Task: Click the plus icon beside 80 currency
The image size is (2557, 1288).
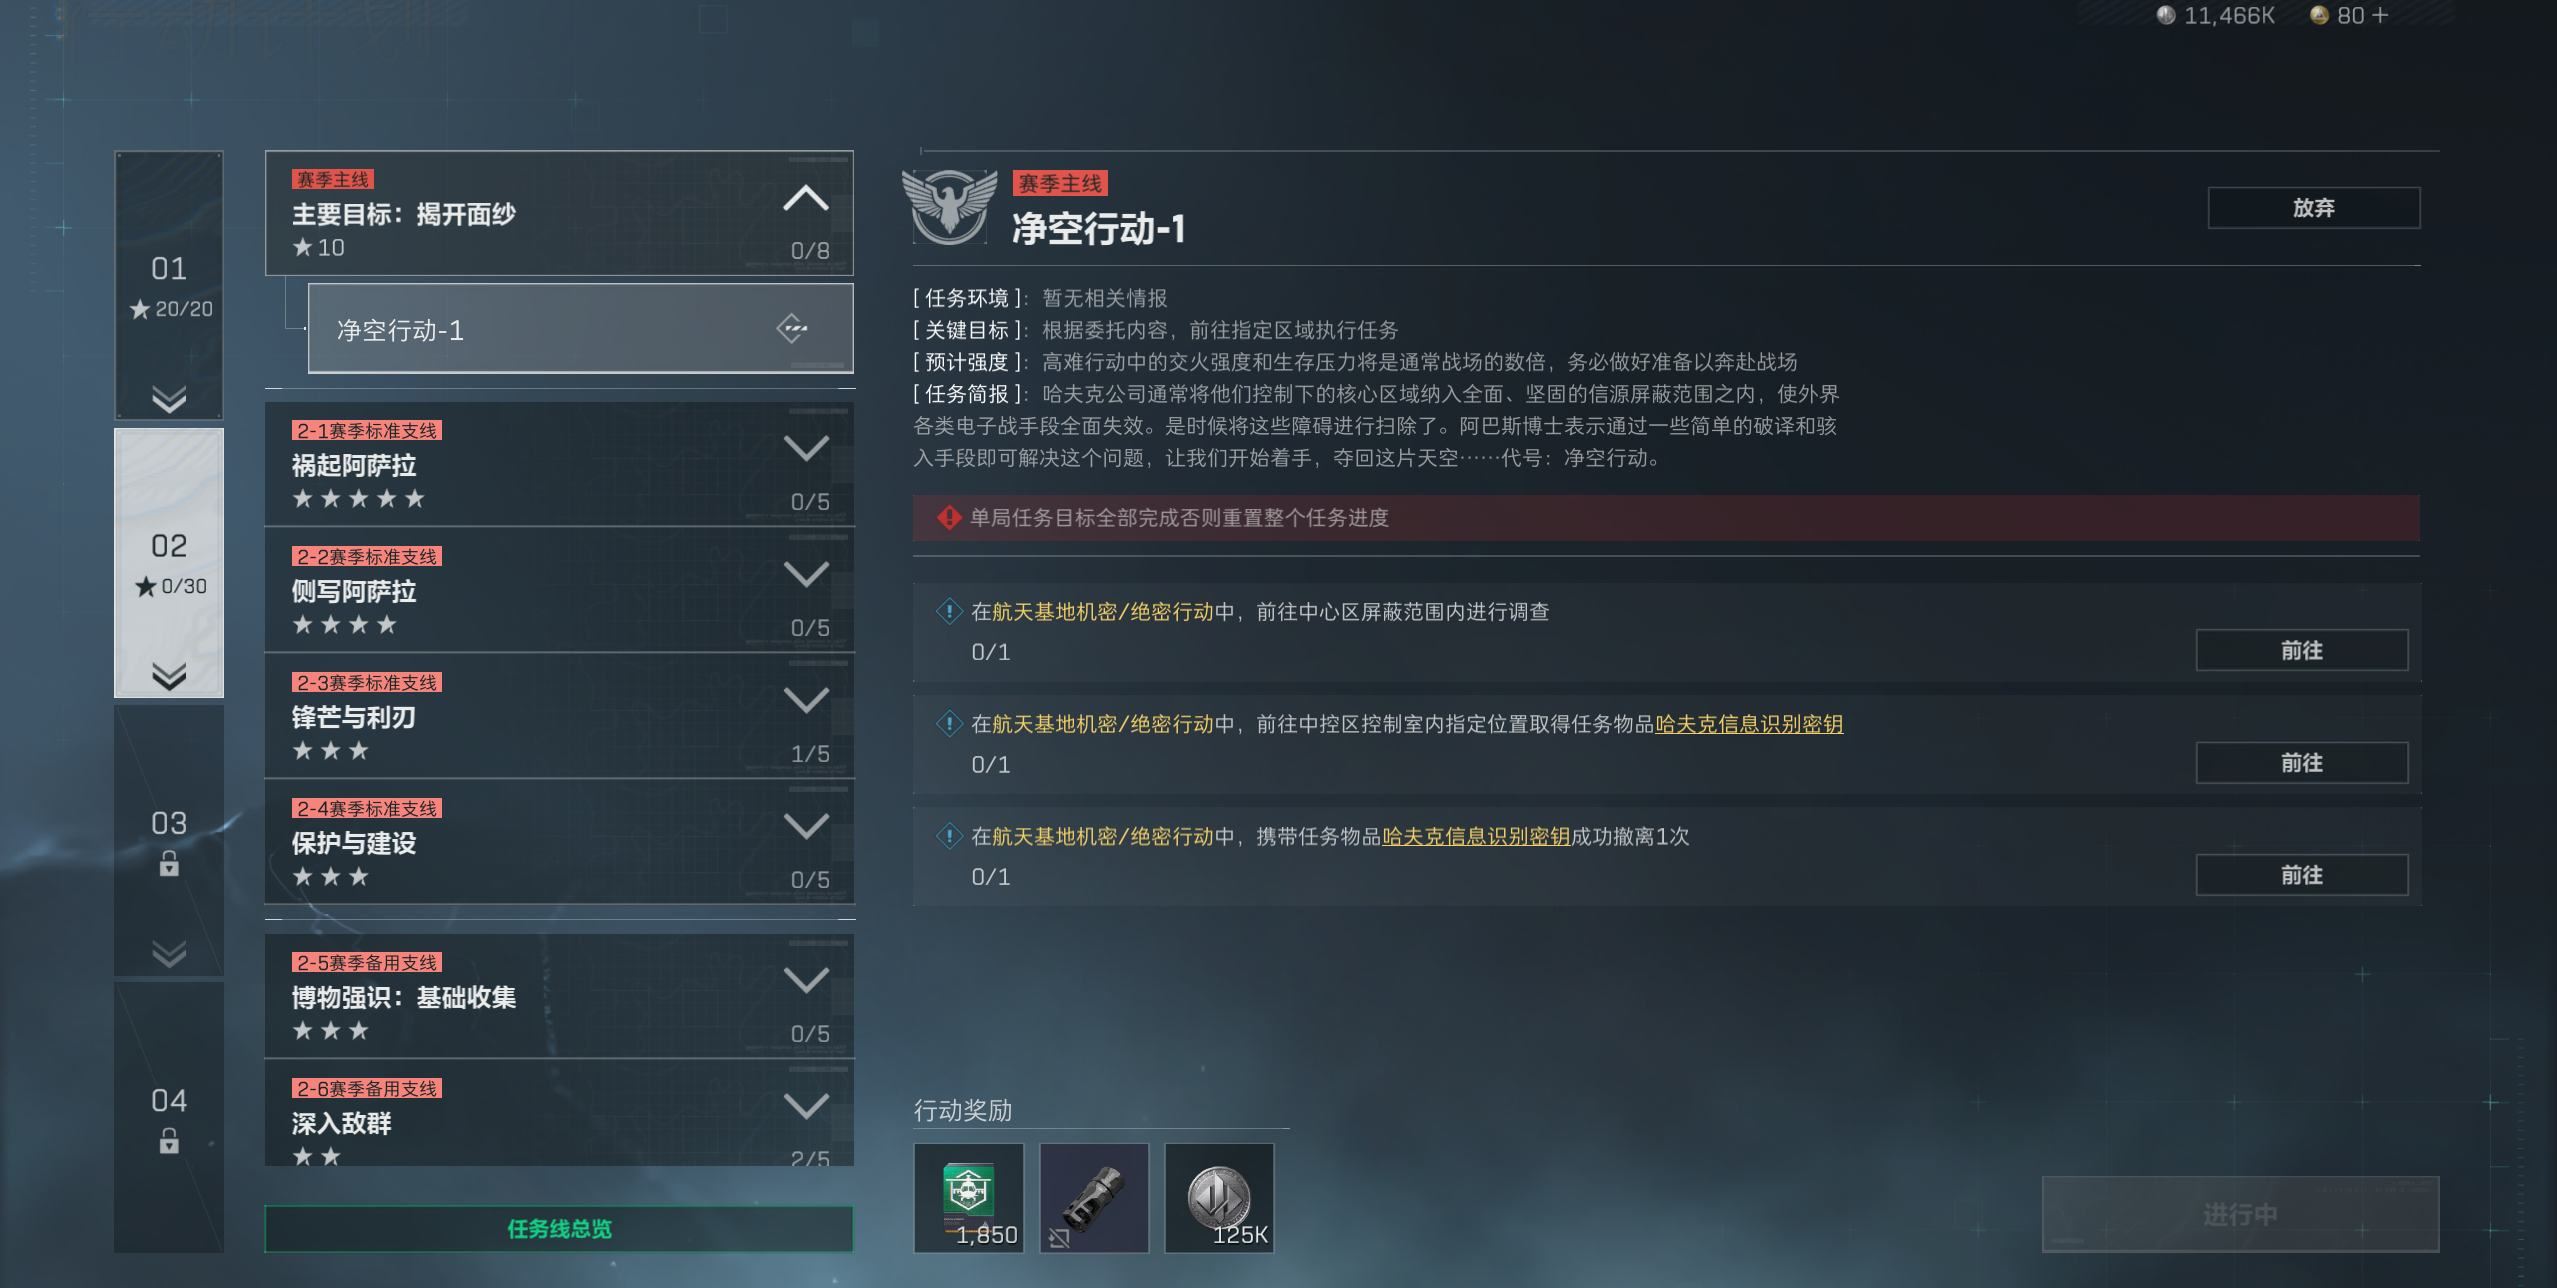Action: pos(2380,15)
